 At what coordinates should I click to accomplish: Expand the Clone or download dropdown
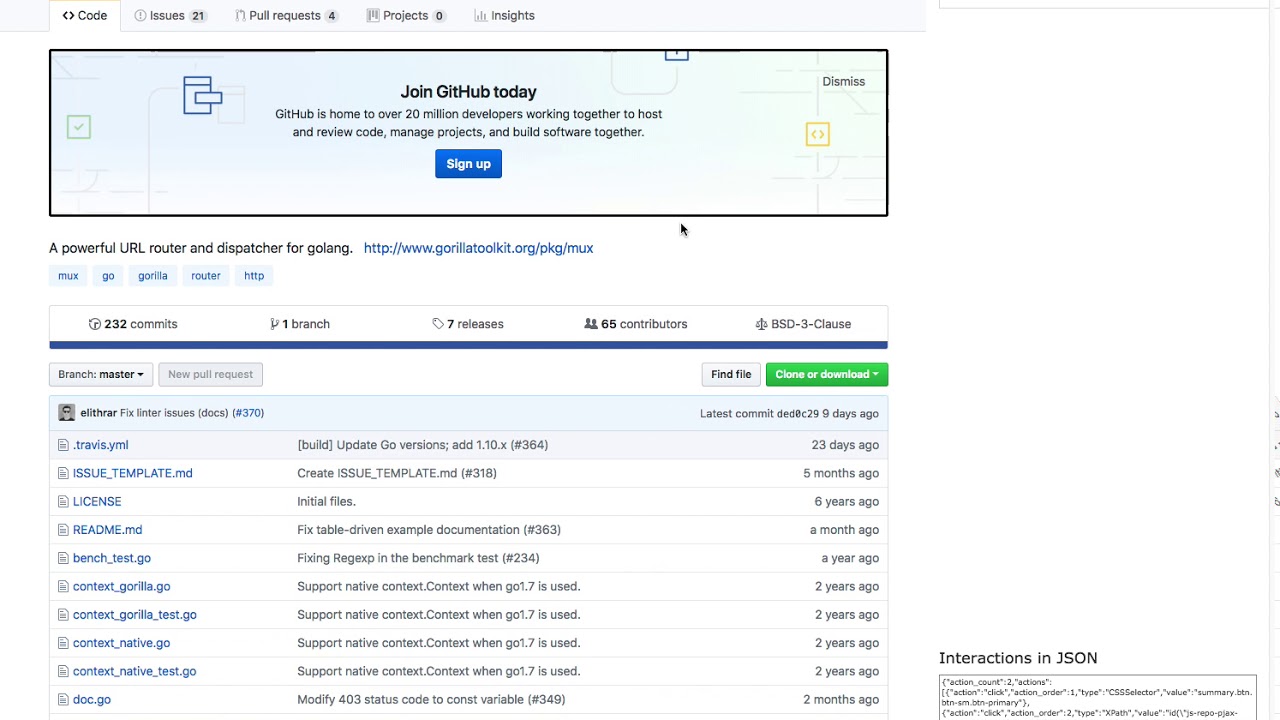(827, 374)
